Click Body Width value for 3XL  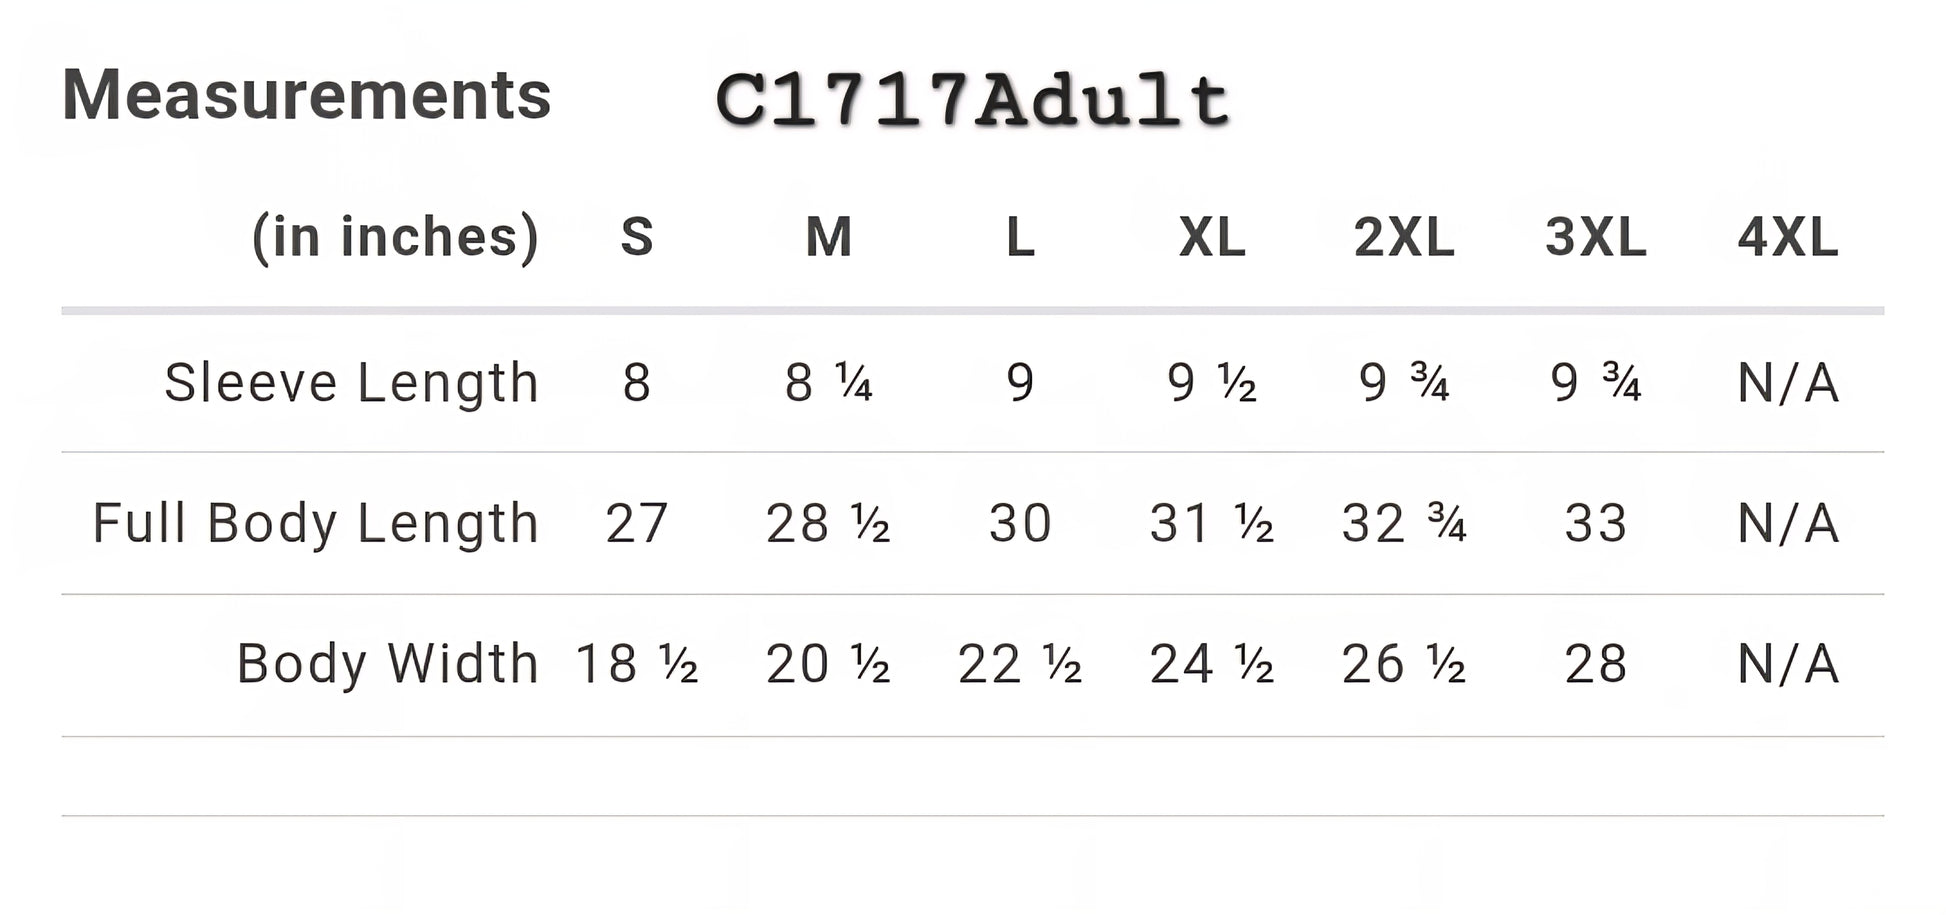(1596, 664)
